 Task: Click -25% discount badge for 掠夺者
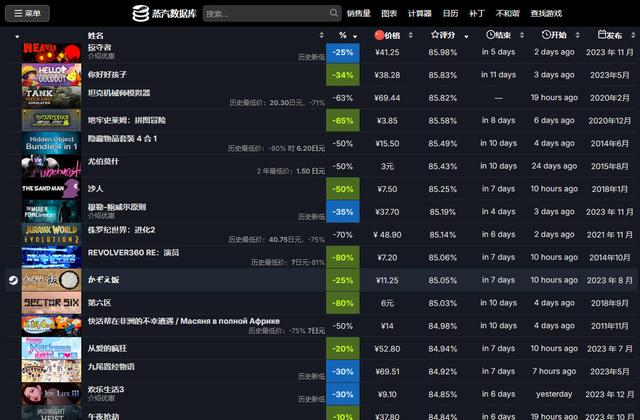343,52
